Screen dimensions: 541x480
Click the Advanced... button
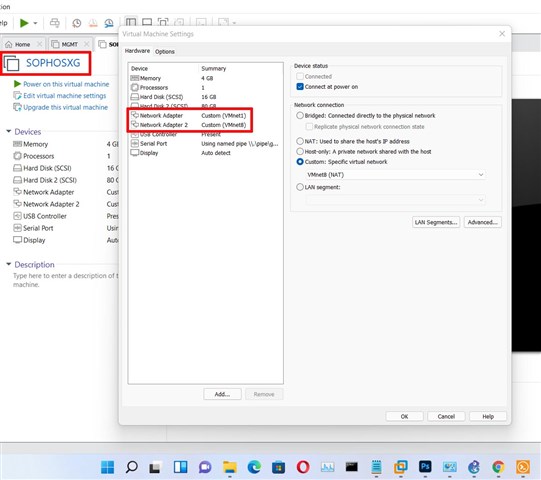pos(482,222)
